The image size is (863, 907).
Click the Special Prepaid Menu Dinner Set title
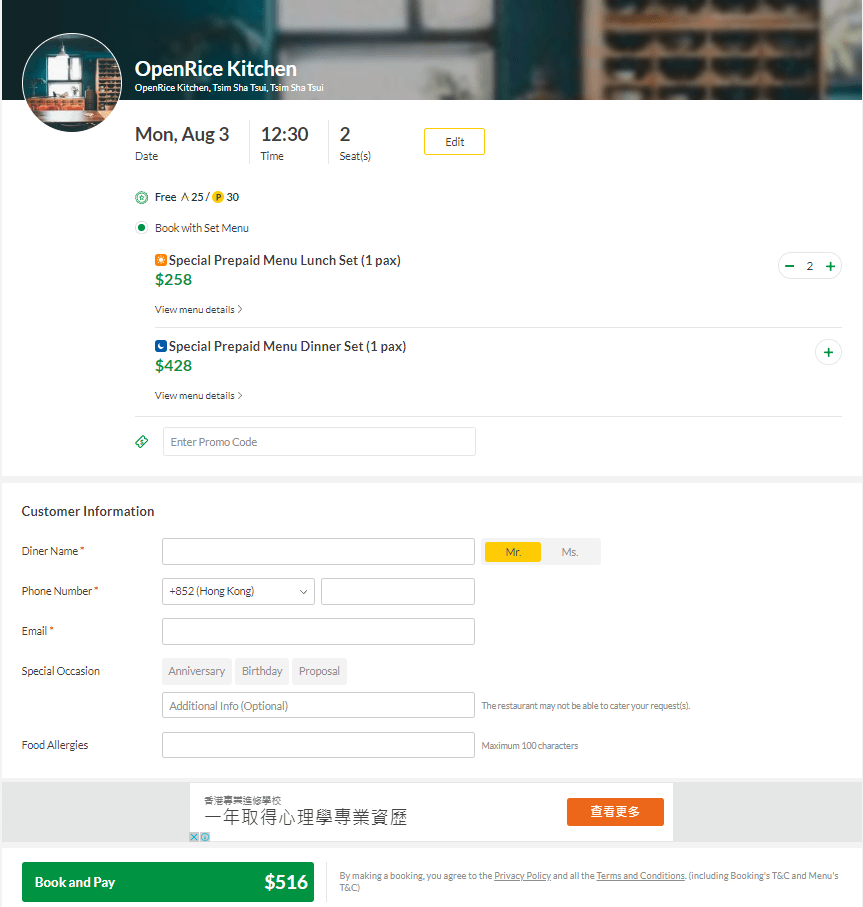click(287, 346)
